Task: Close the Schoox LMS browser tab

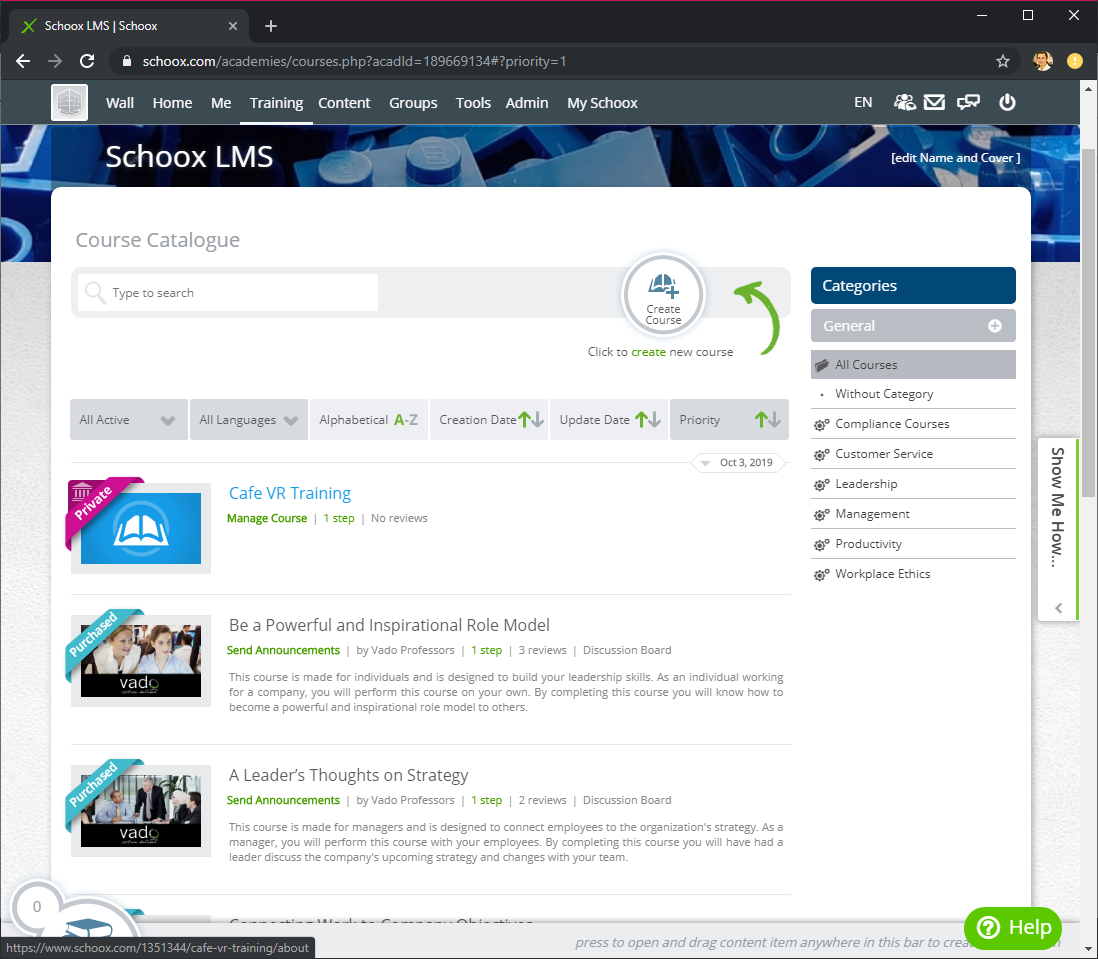Action: point(233,26)
